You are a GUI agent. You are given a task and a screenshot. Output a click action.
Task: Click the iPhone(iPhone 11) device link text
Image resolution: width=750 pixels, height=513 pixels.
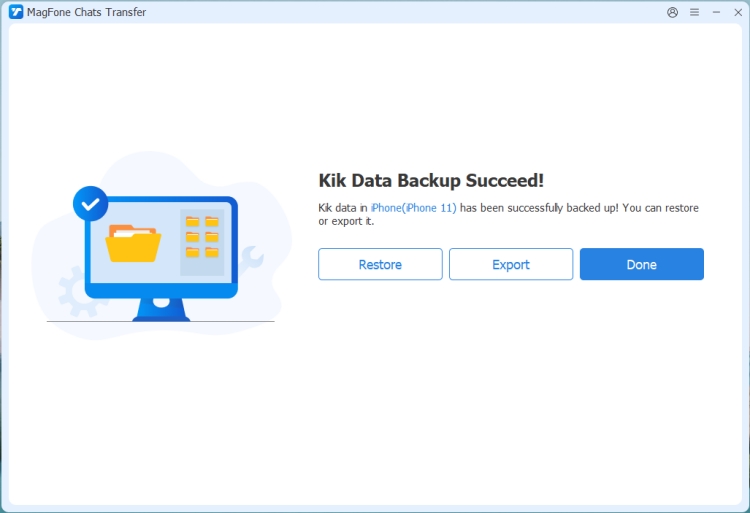point(414,208)
